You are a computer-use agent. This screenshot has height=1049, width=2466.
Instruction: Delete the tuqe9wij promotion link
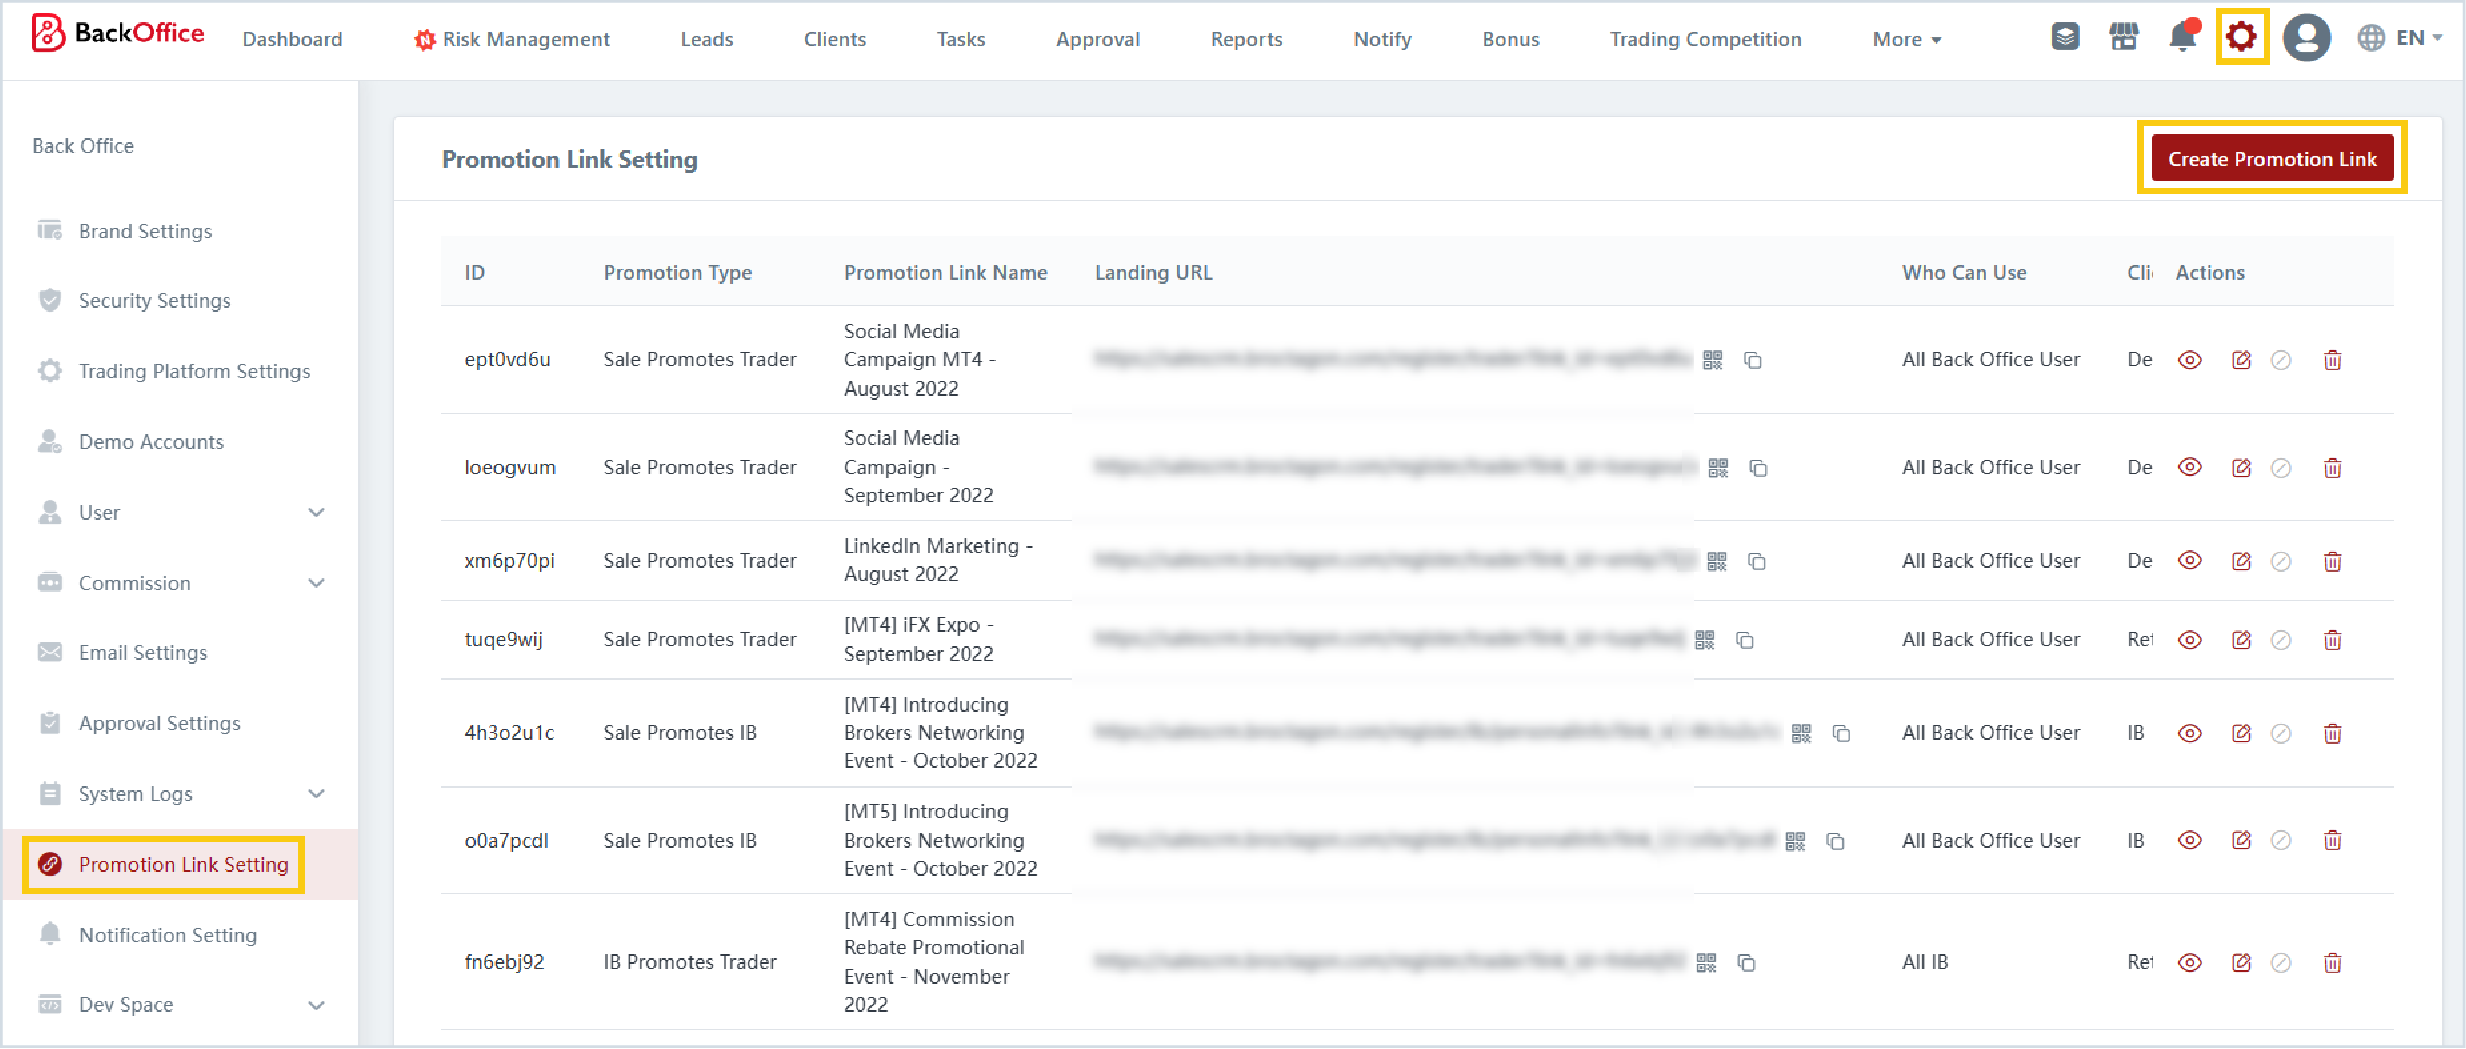tap(2332, 640)
